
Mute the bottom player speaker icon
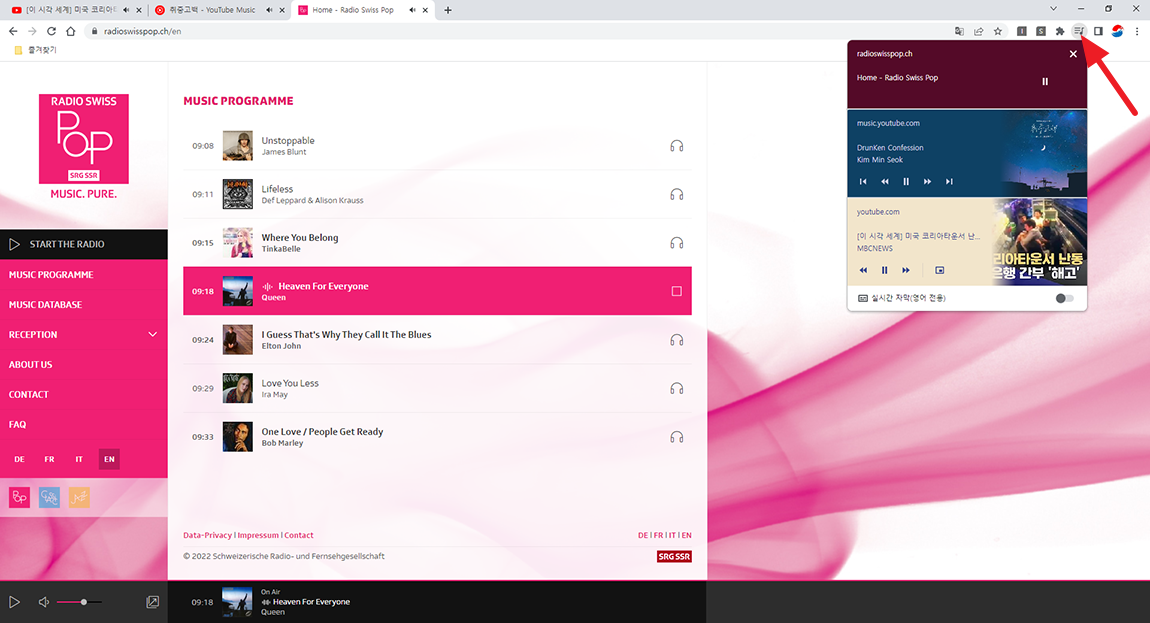click(43, 602)
